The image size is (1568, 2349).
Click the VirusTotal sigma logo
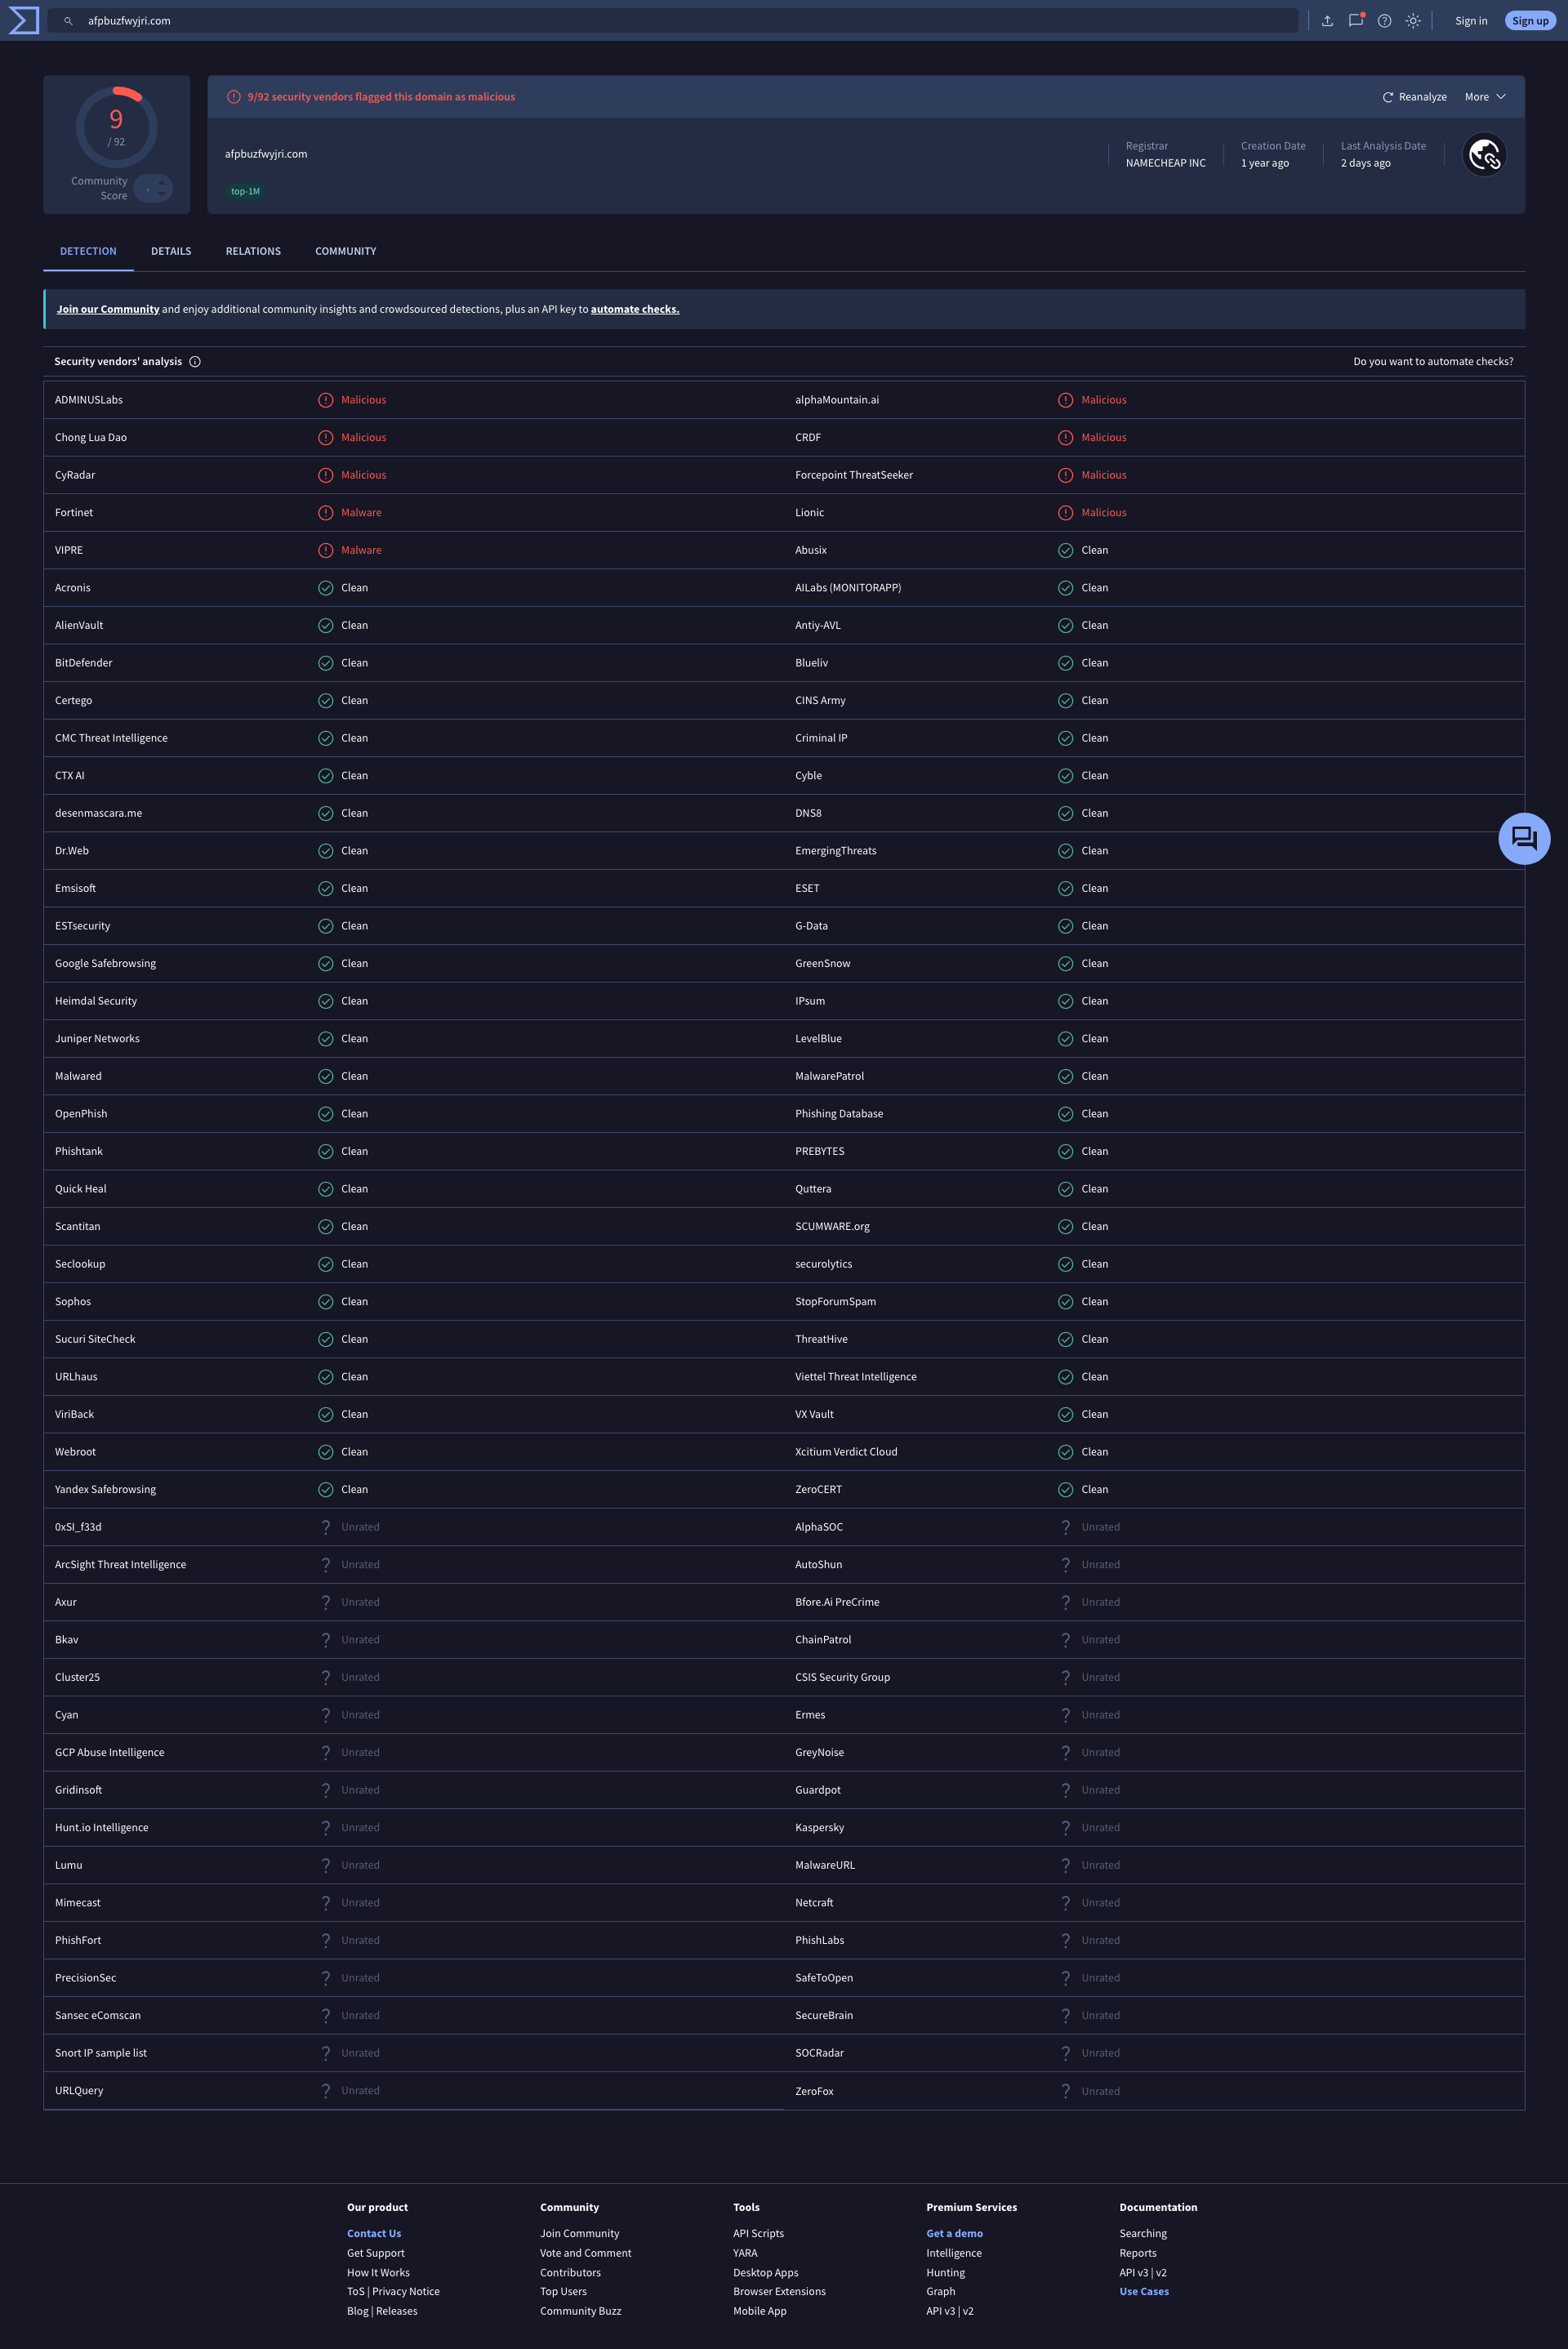tap(23, 20)
